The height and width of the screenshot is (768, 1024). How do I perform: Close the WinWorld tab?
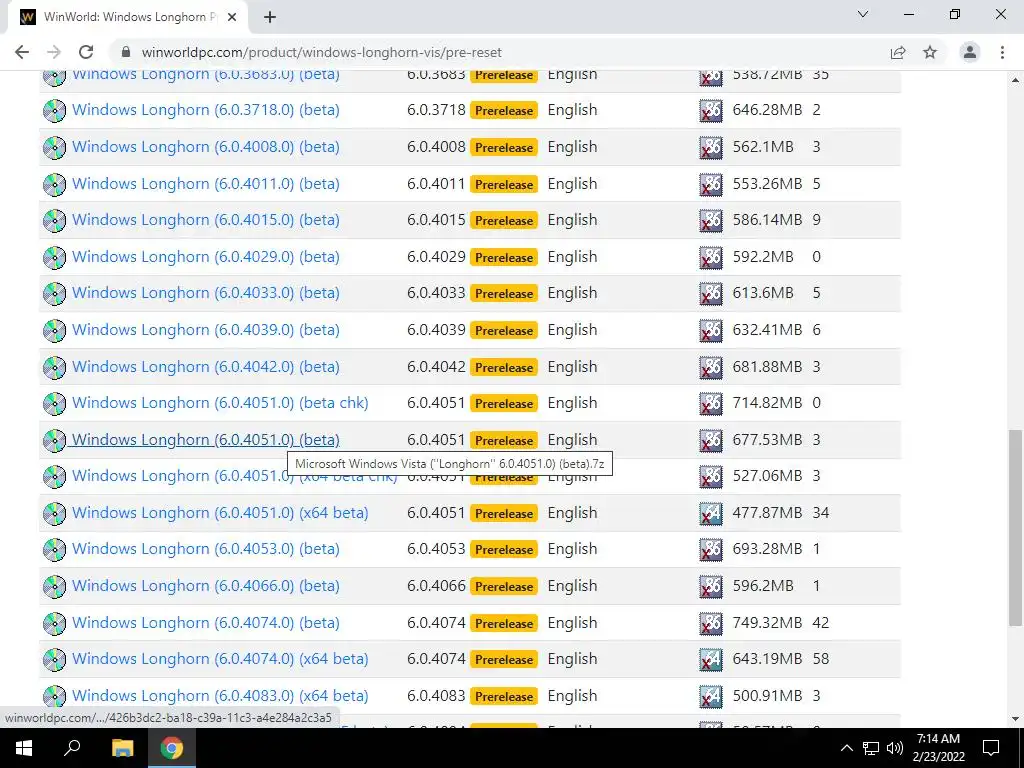coord(232,18)
